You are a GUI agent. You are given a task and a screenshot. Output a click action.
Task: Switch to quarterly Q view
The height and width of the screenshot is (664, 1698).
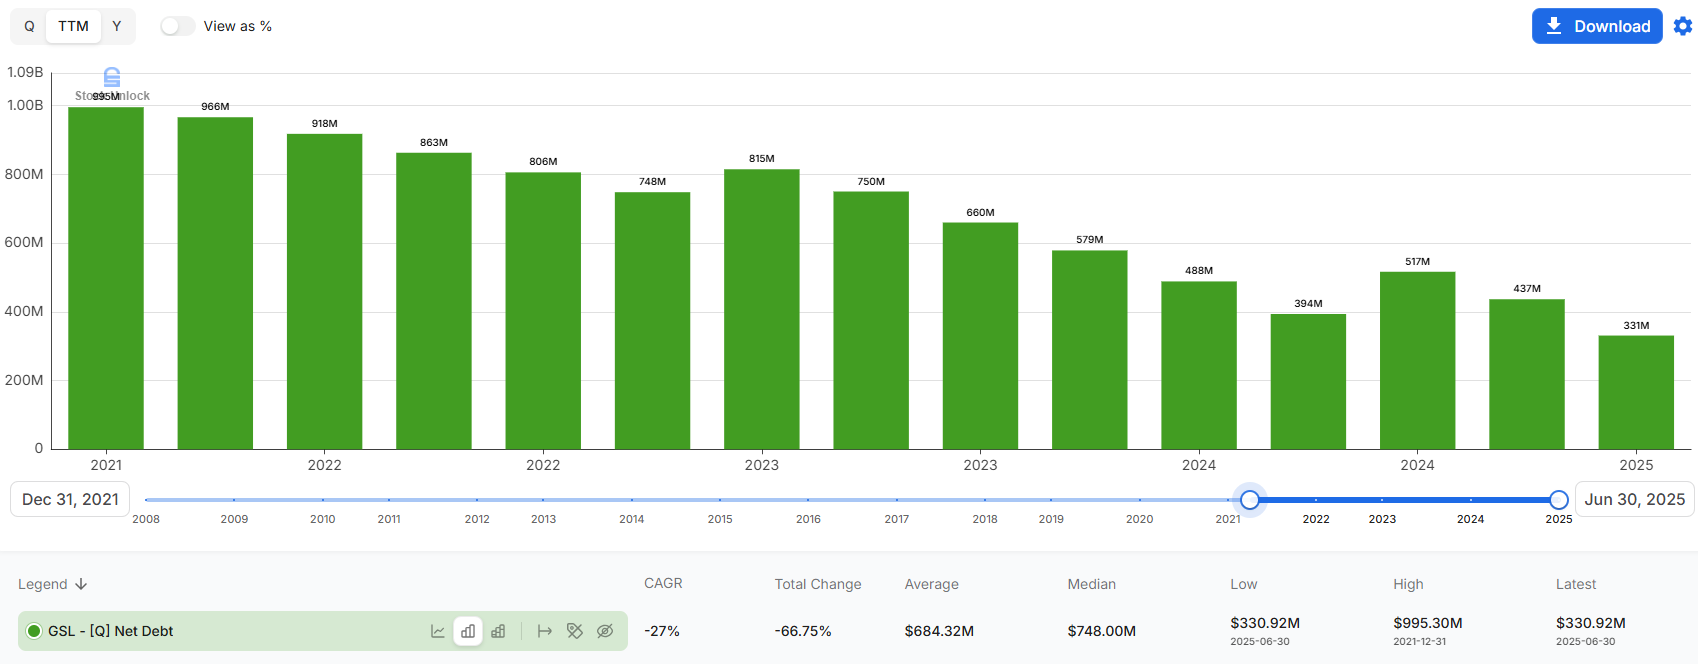click(x=29, y=26)
